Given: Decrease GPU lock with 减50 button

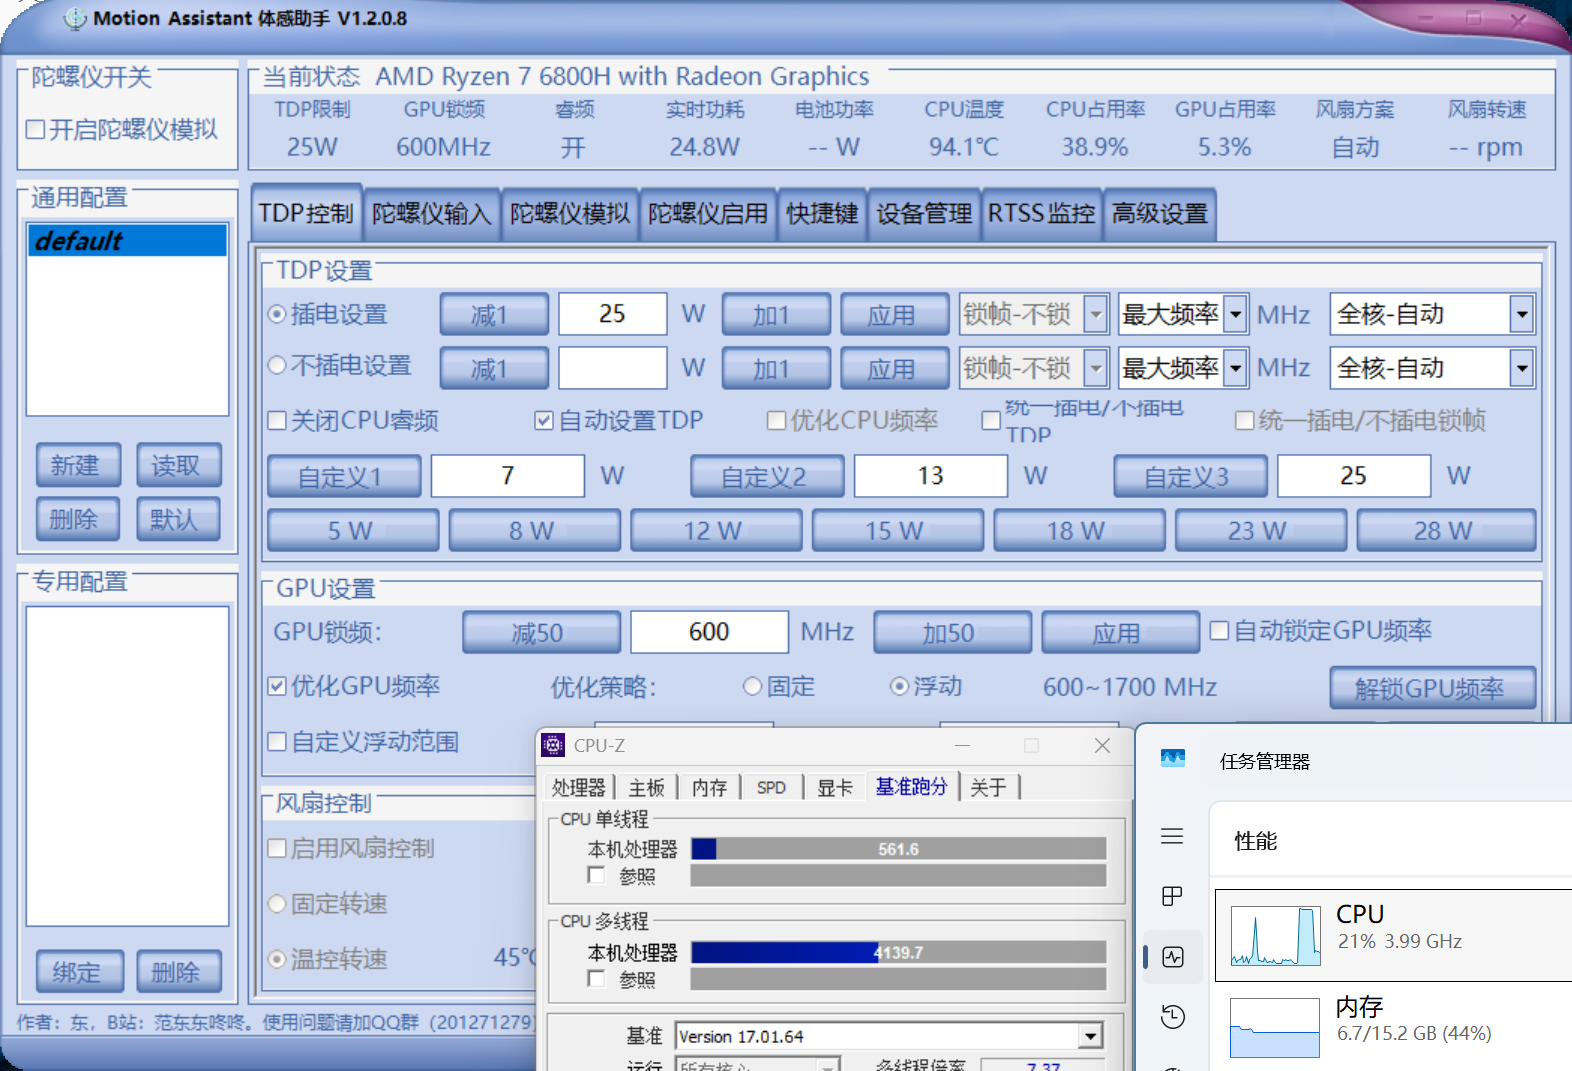Looking at the screenshot, I should [x=541, y=633].
